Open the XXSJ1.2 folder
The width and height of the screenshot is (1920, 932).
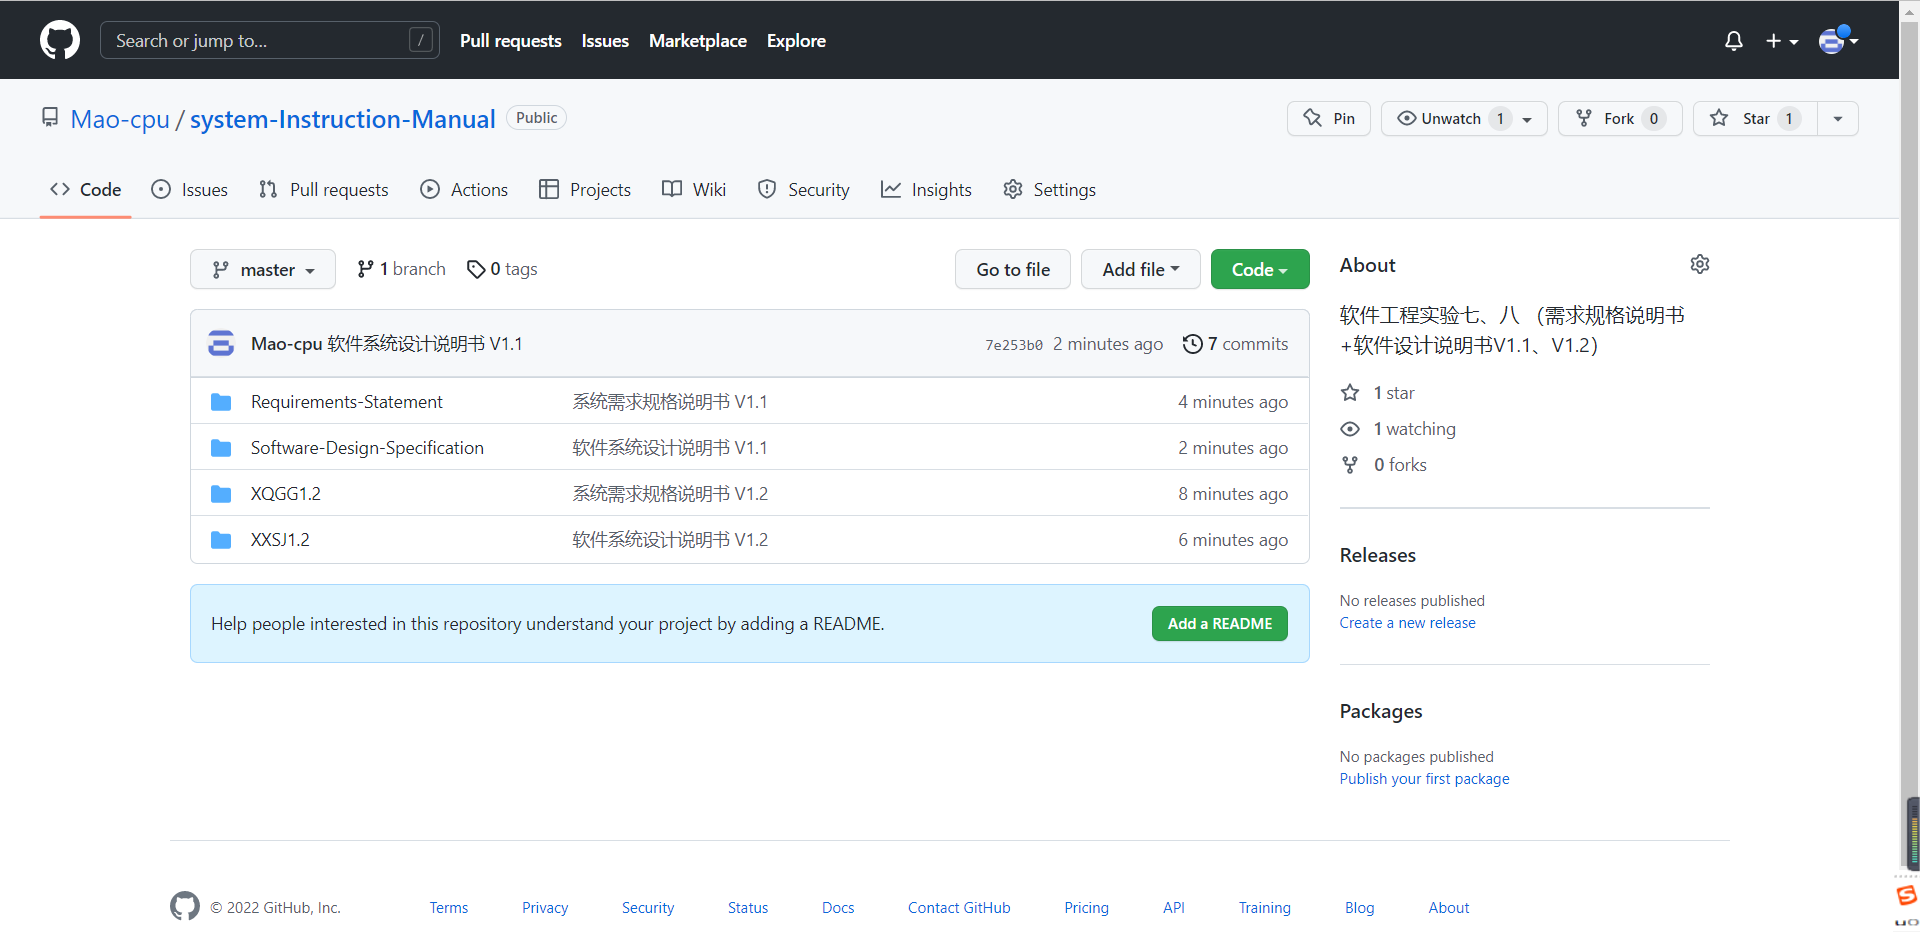click(280, 540)
